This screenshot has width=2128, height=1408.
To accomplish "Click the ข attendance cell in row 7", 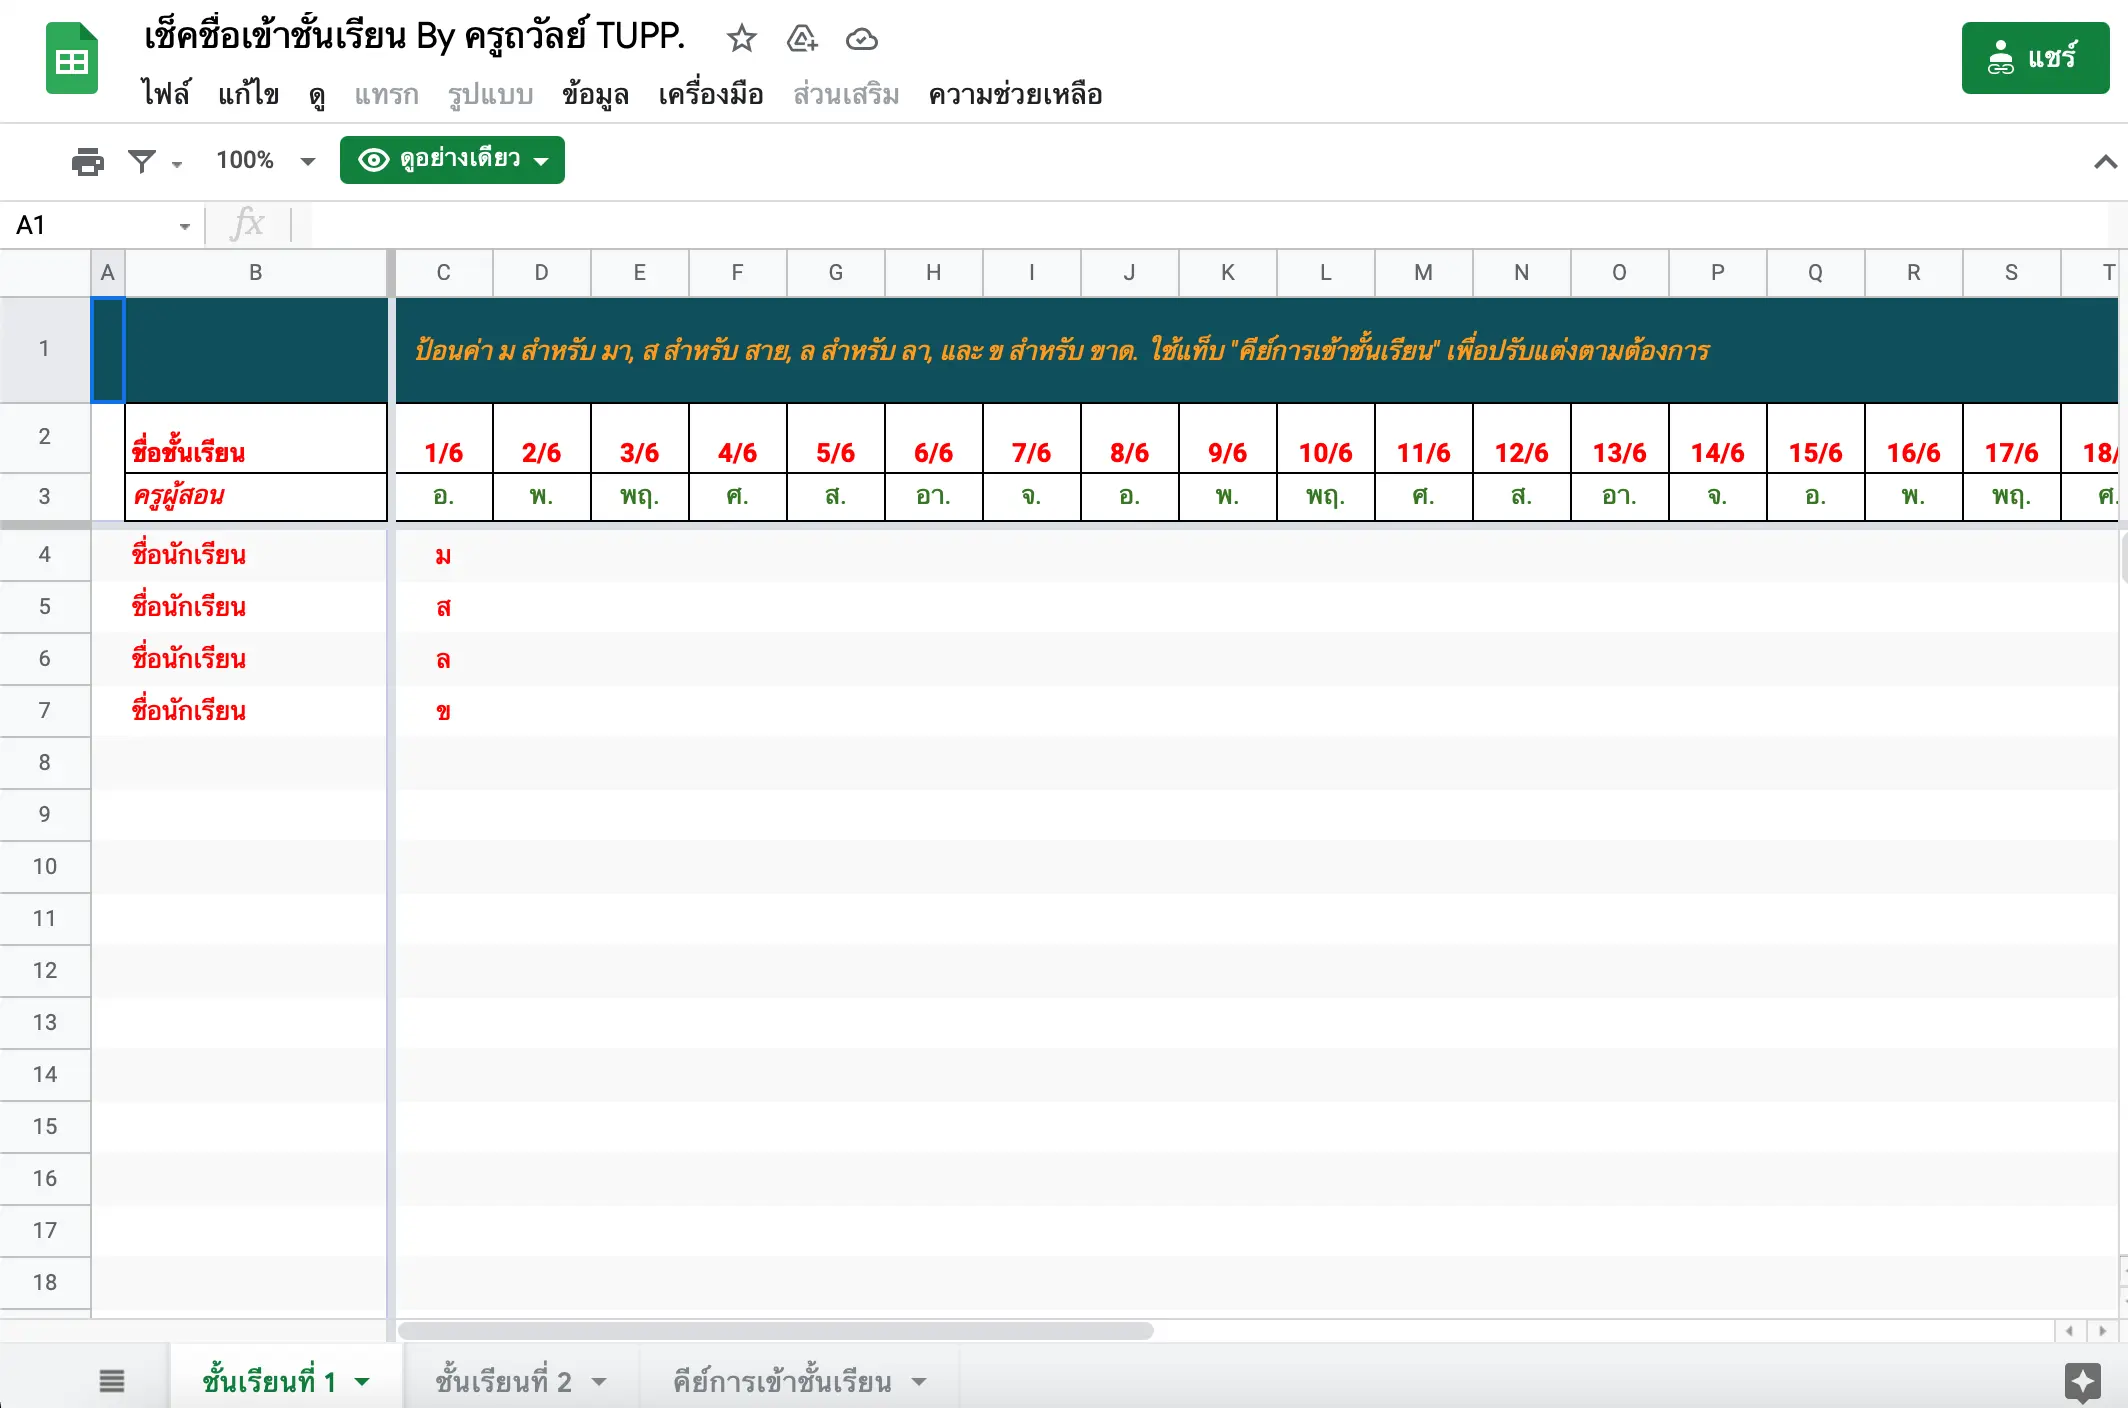I will click(443, 711).
